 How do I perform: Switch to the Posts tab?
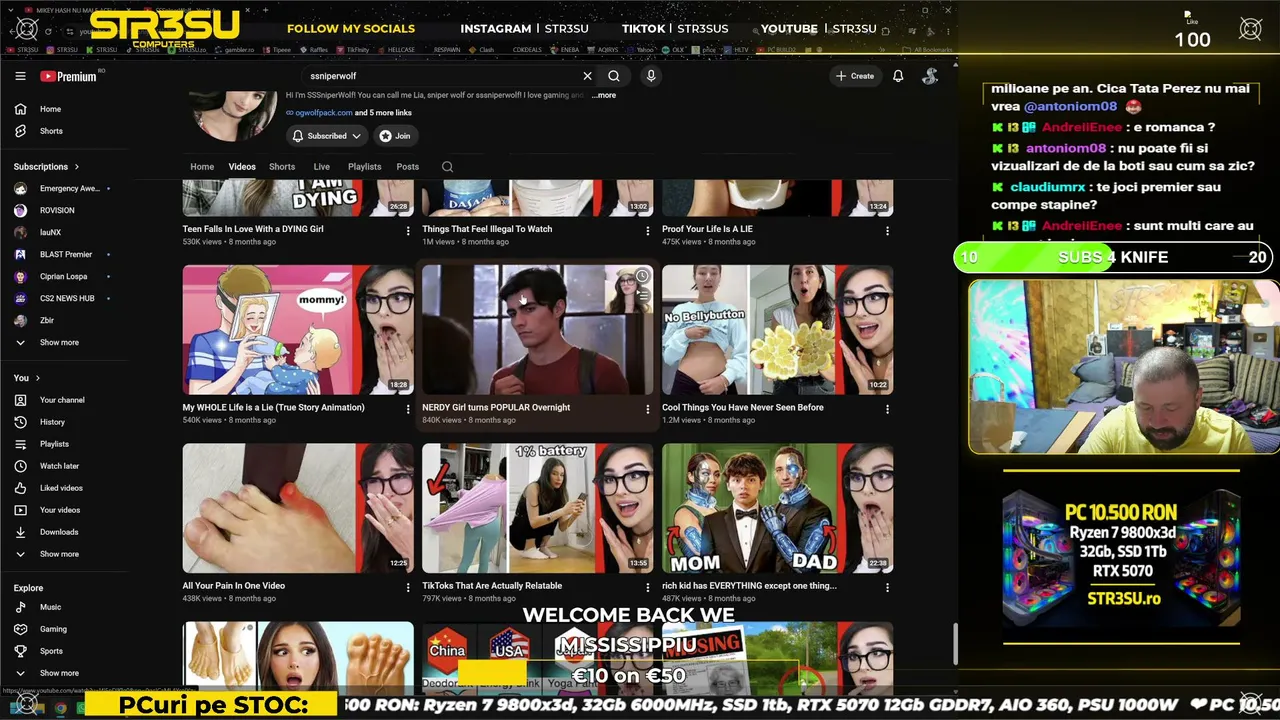pos(407,167)
